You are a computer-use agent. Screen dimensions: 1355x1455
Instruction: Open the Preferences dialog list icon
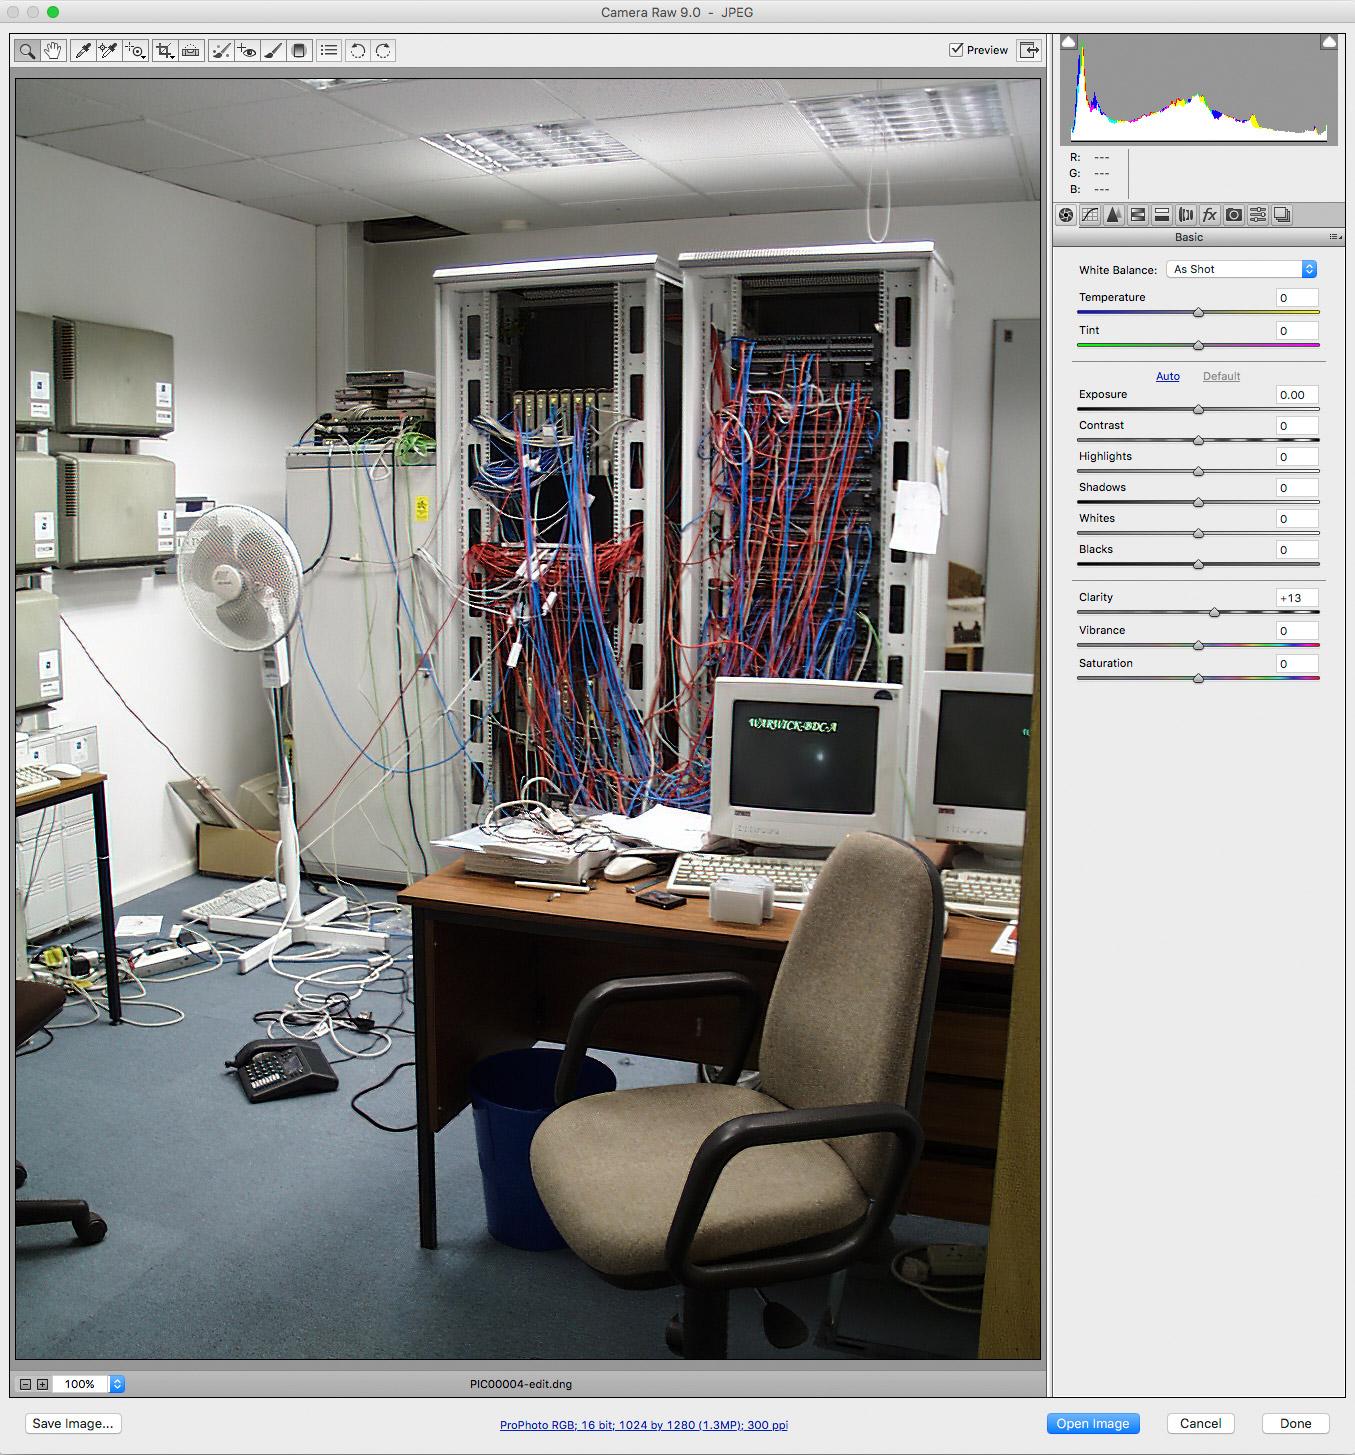tap(329, 50)
